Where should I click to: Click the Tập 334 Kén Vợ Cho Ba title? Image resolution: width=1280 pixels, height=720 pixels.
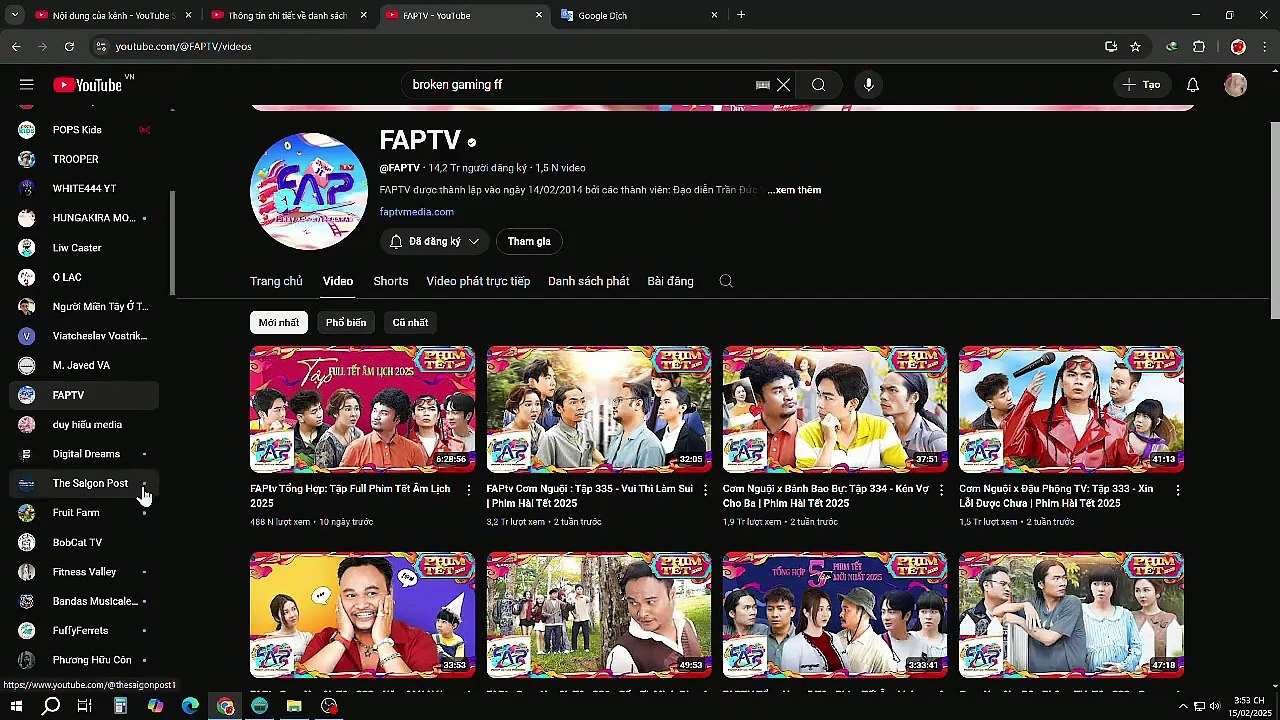[826, 496]
